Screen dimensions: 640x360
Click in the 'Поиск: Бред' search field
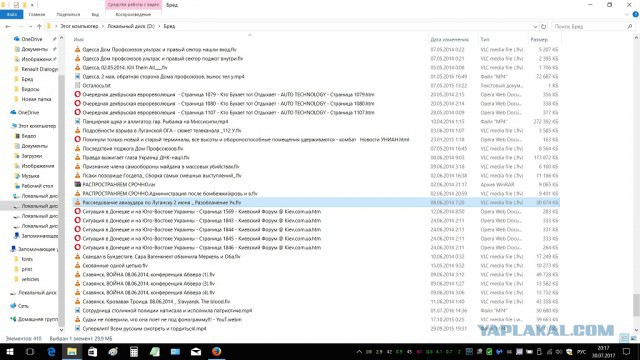pos(593,26)
